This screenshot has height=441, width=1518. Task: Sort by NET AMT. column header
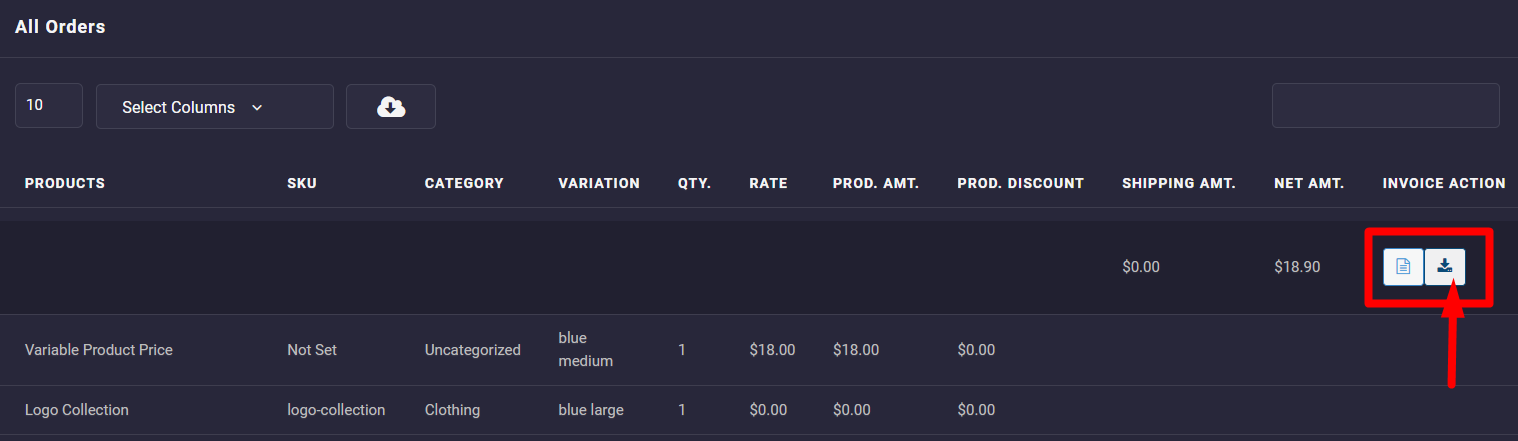coord(1309,183)
